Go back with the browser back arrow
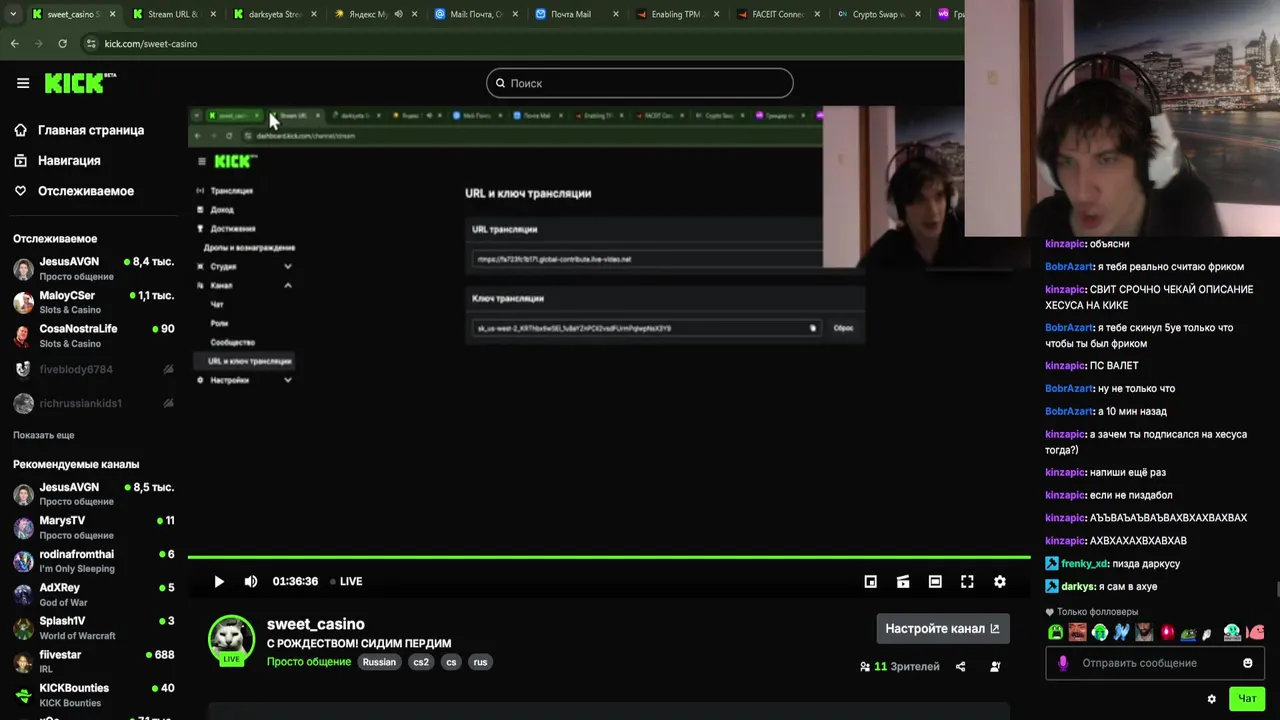This screenshot has height=720, width=1280. (x=14, y=44)
